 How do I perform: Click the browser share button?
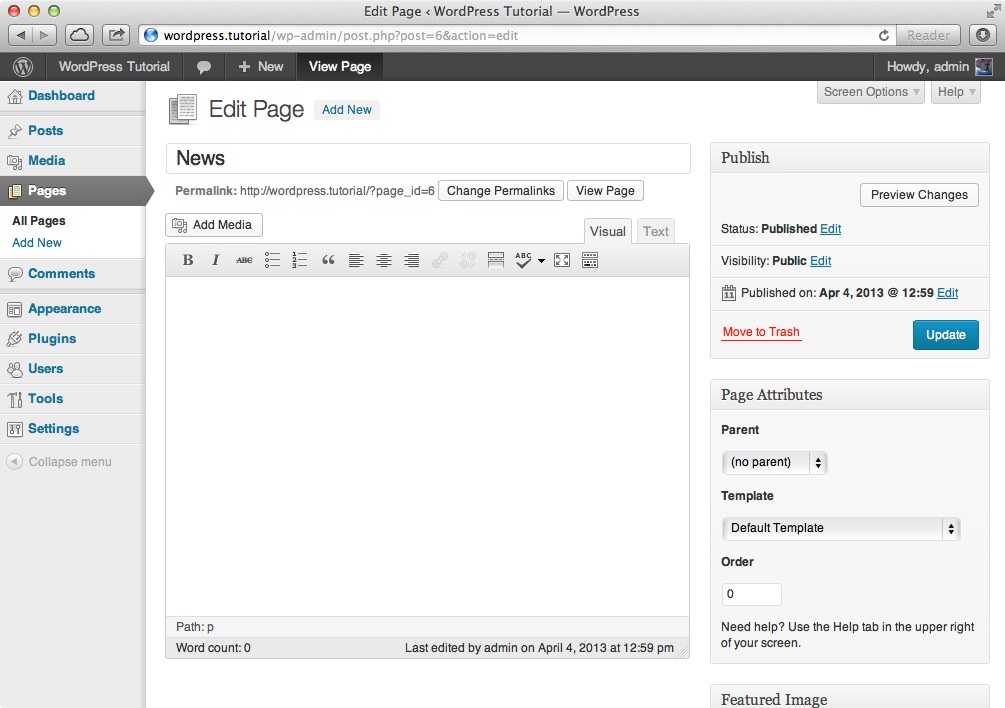click(116, 35)
